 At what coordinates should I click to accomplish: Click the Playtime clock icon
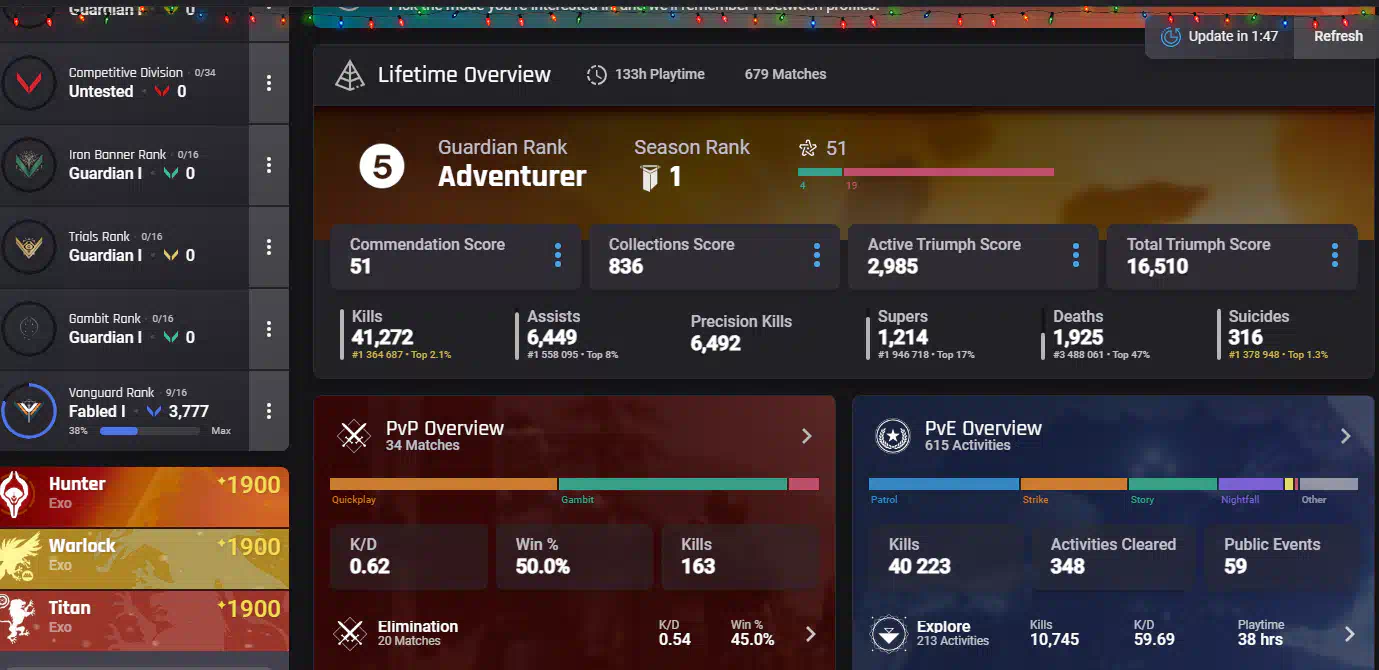pos(596,75)
